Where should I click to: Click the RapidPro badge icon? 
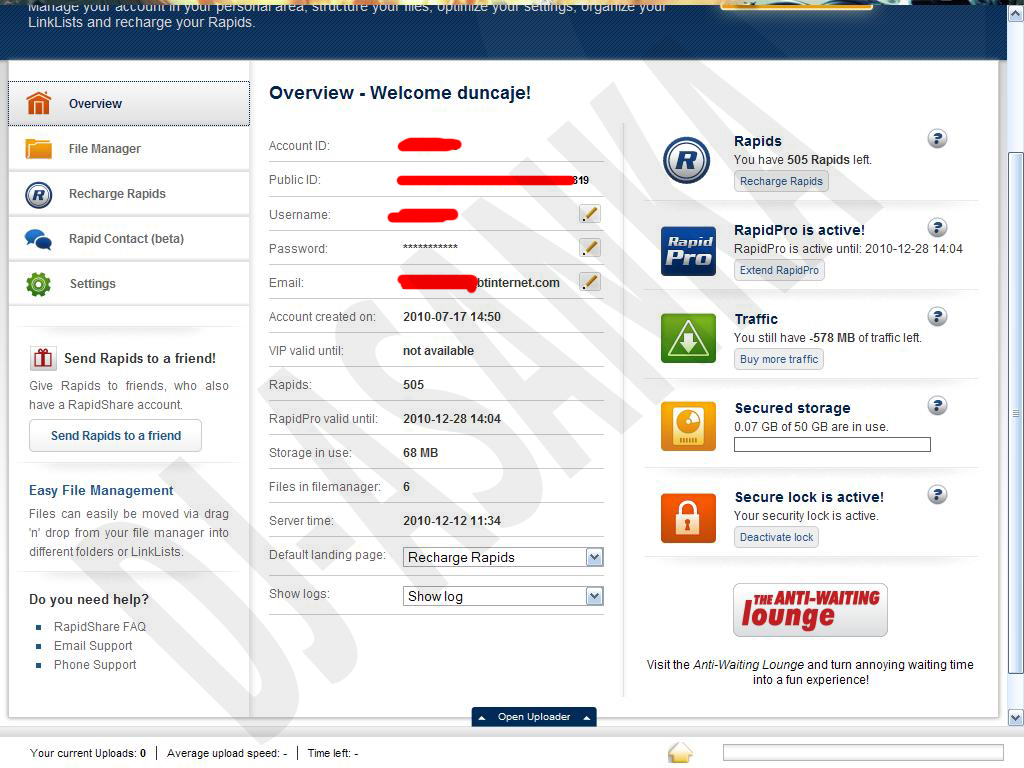pos(688,251)
